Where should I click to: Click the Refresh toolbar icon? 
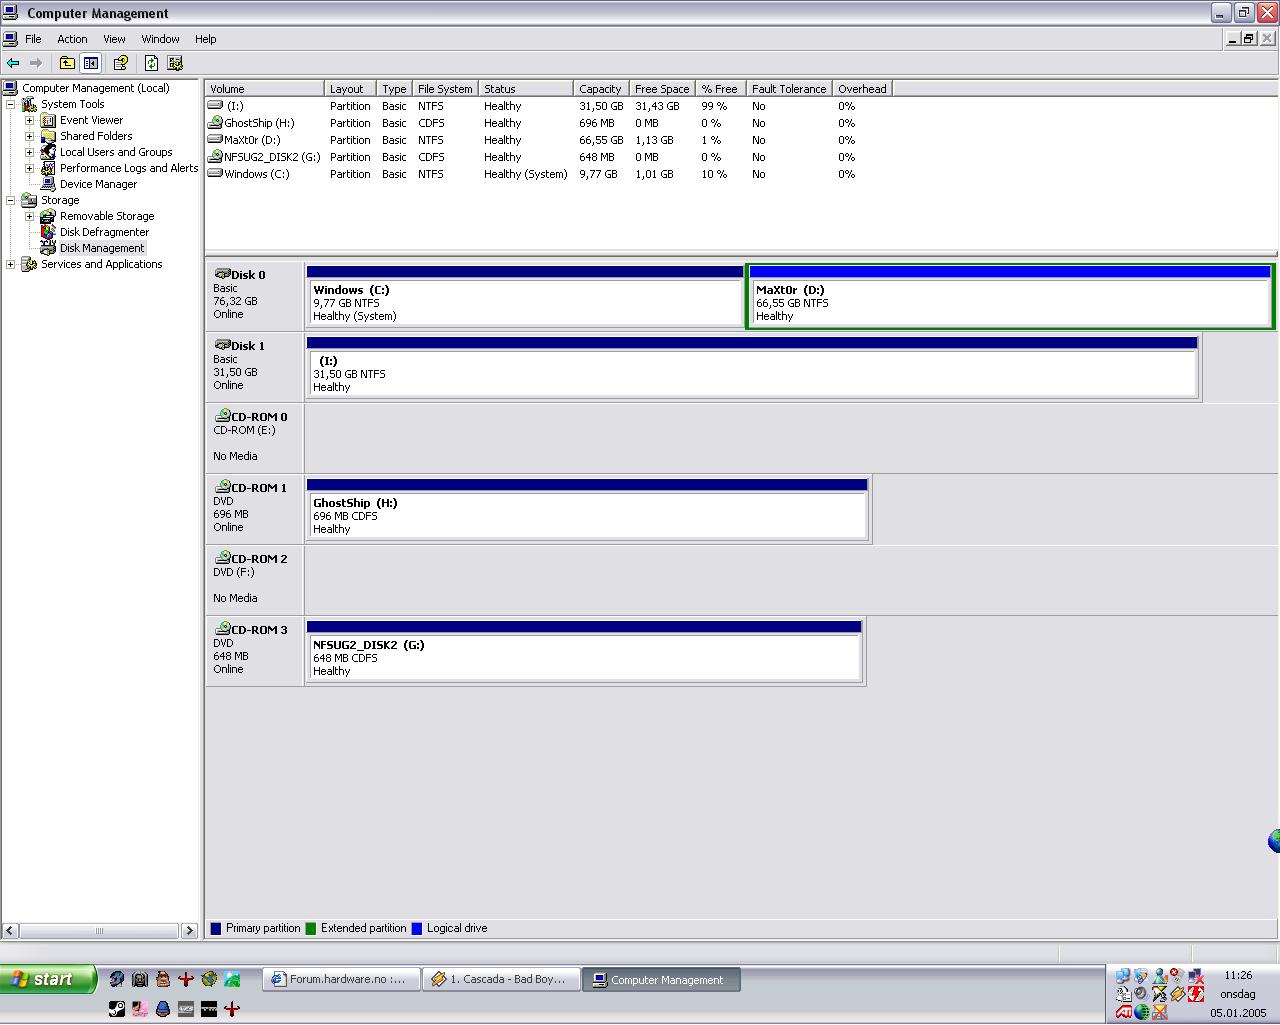[x=151, y=63]
